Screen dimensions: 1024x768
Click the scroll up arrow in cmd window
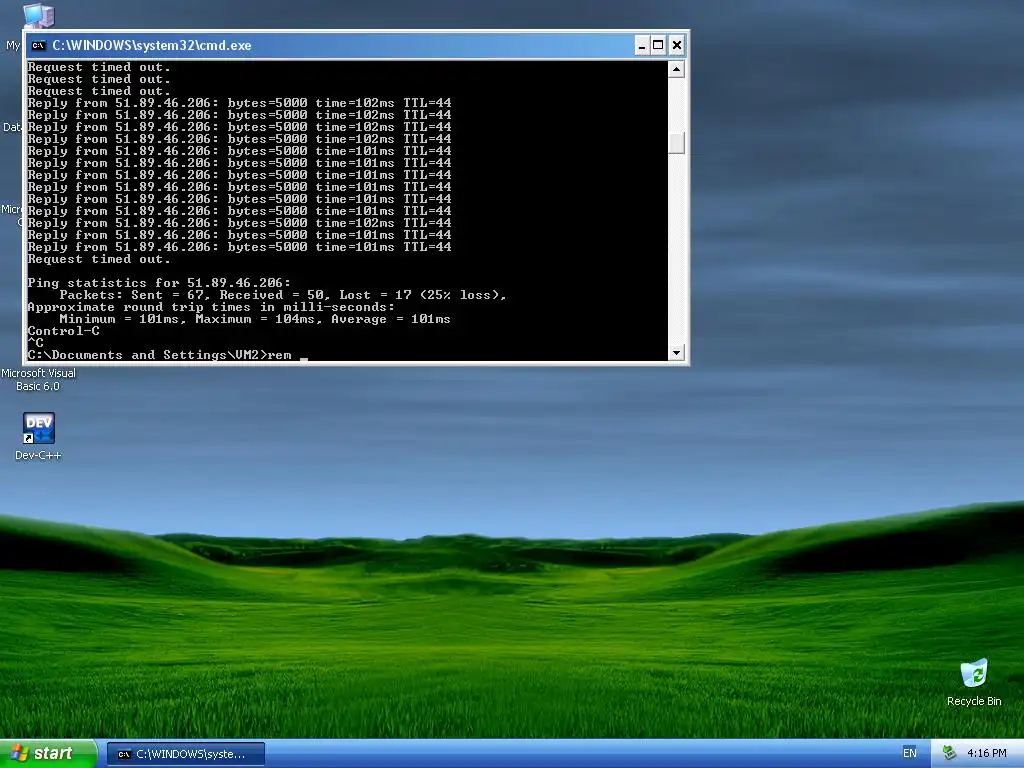[x=677, y=69]
